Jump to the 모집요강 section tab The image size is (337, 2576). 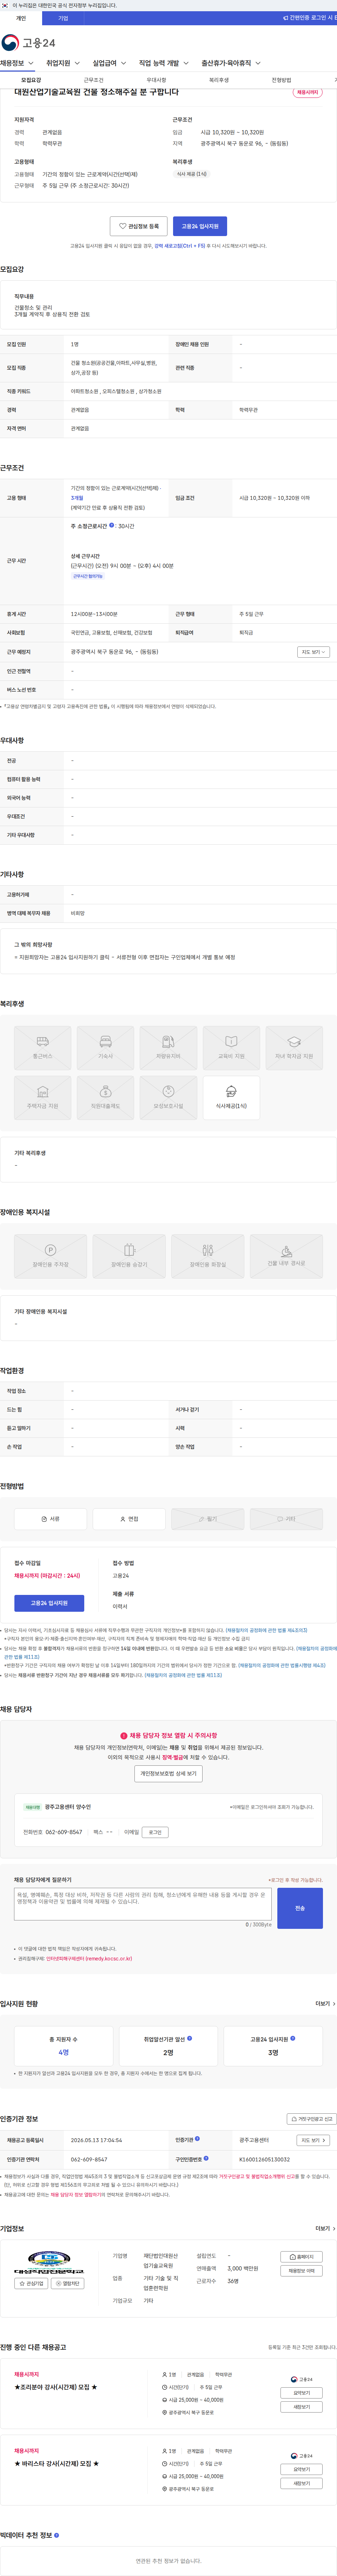coord(31,80)
